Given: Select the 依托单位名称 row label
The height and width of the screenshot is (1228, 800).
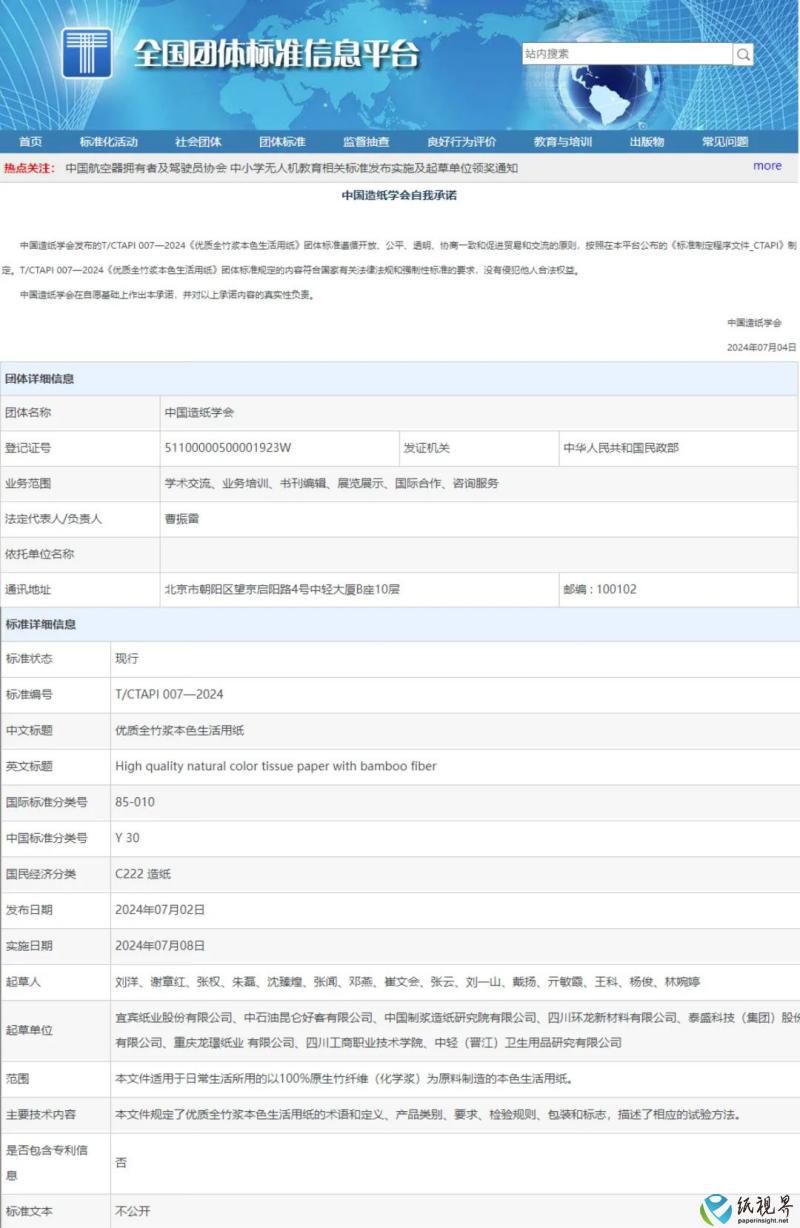Looking at the screenshot, I should tap(39, 553).
